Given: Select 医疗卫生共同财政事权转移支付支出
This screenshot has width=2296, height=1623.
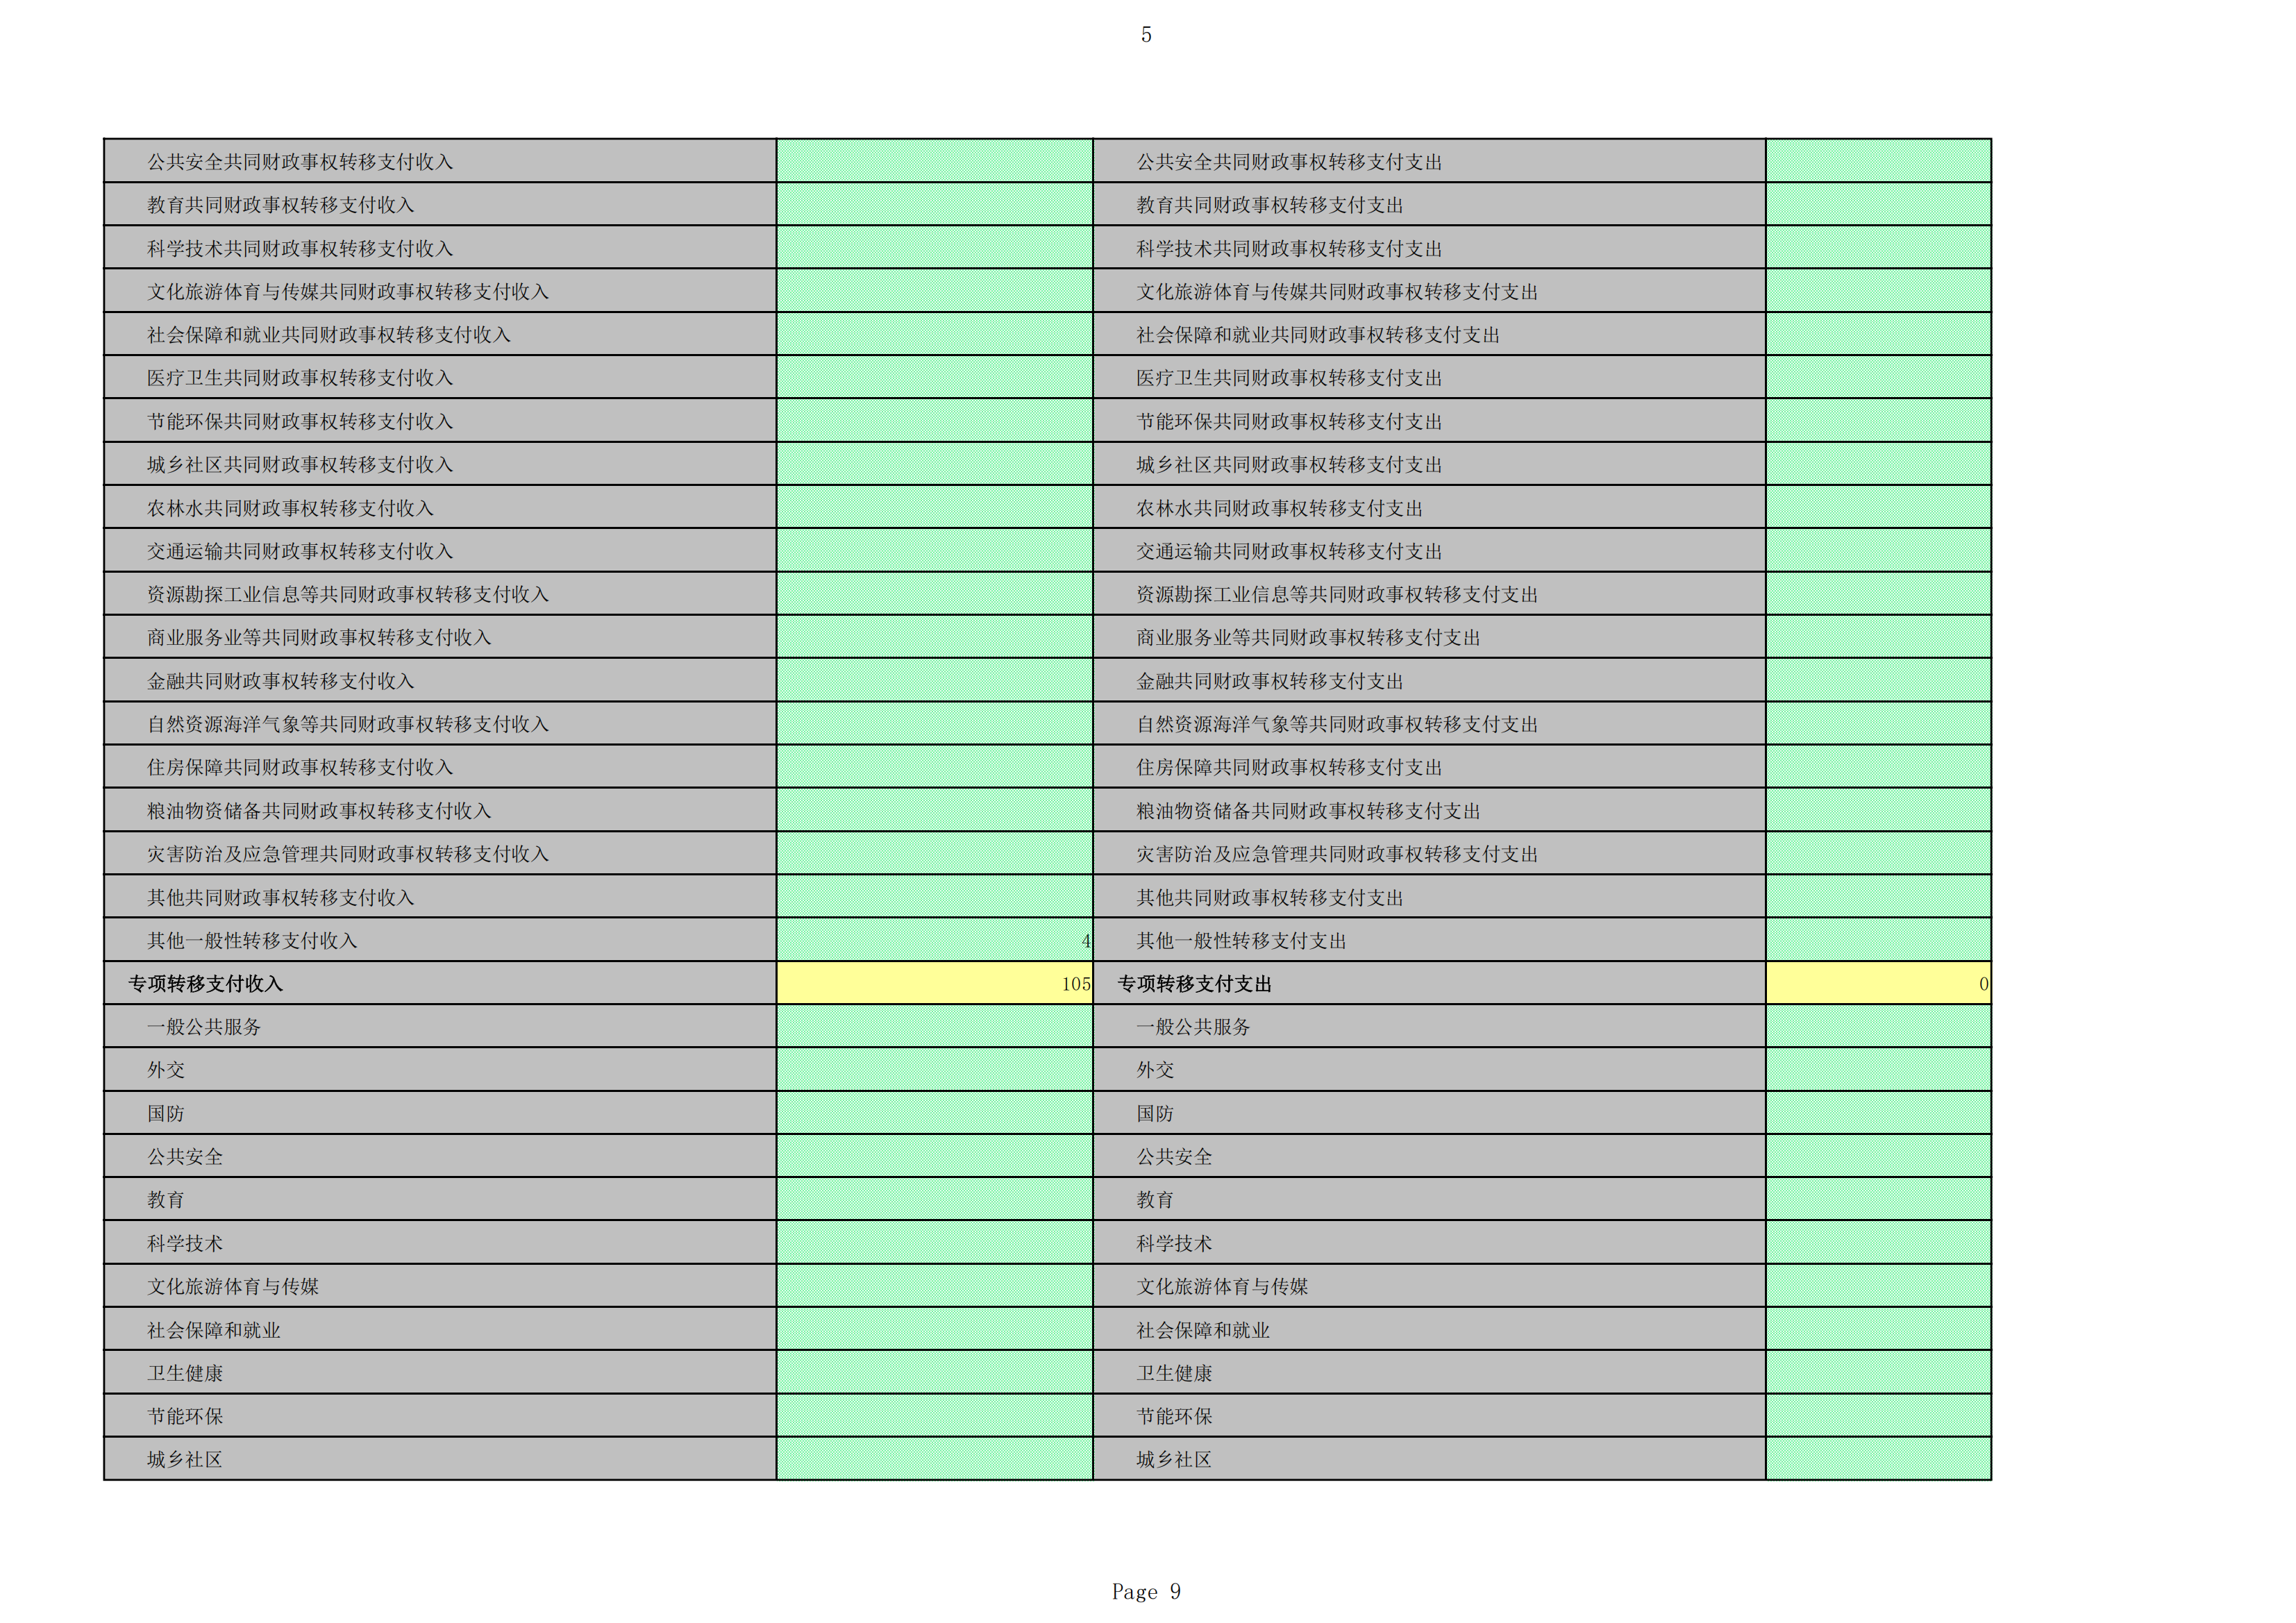Looking at the screenshot, I should [x=1289, y=378].
